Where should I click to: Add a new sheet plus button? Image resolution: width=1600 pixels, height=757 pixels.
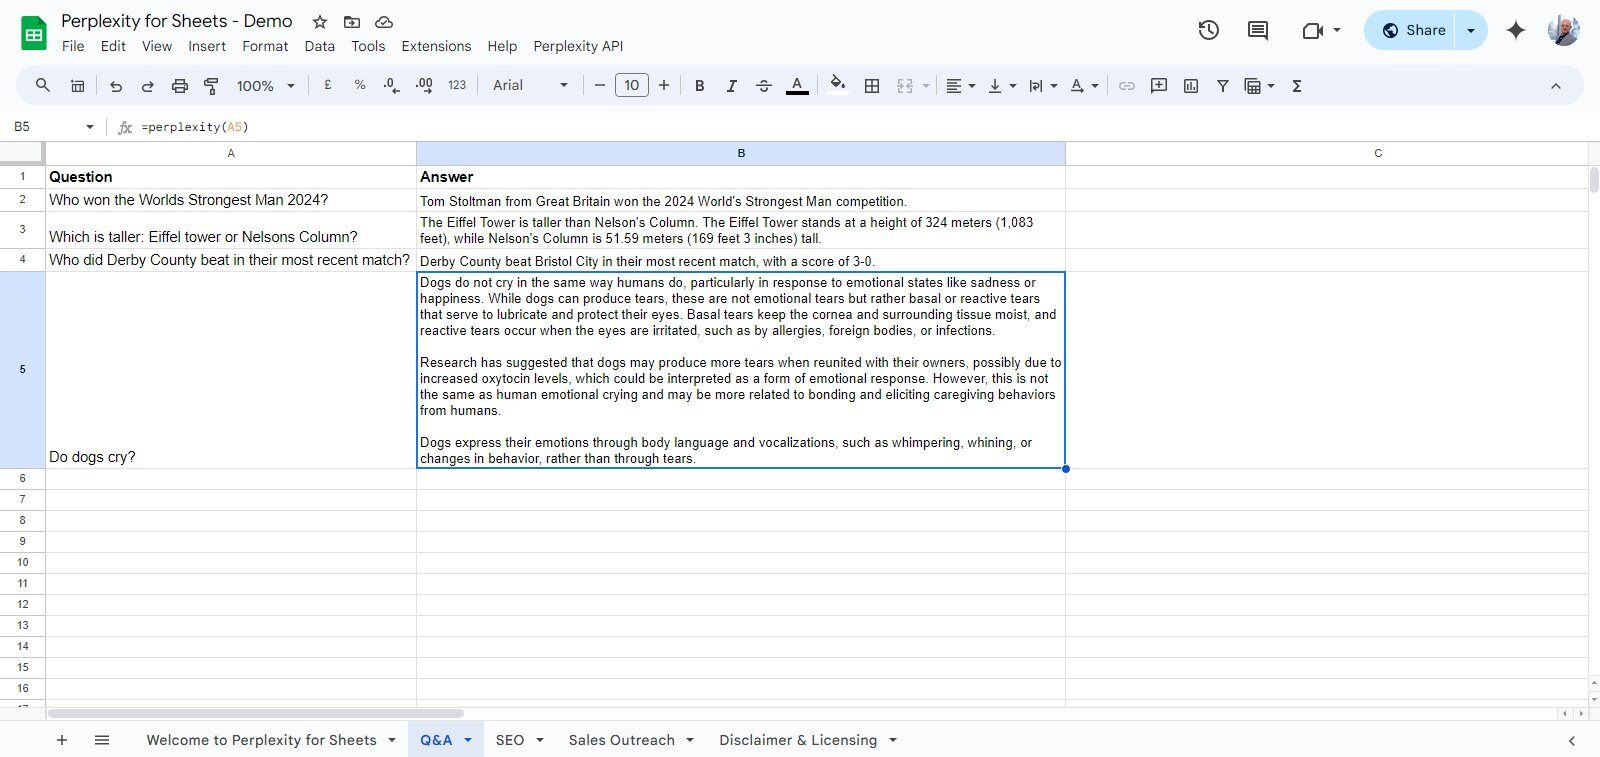click(62, 740)
